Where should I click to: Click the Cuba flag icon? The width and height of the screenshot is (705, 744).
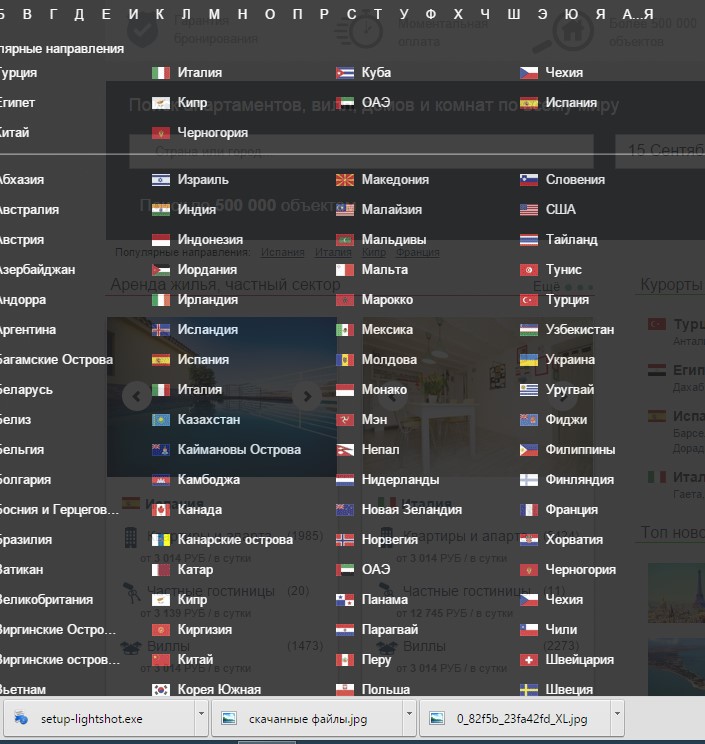[345, 73]
